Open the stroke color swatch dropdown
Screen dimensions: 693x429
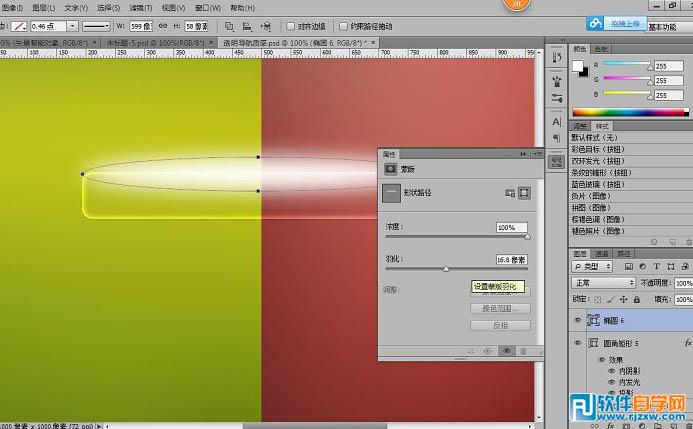(19, 27)
